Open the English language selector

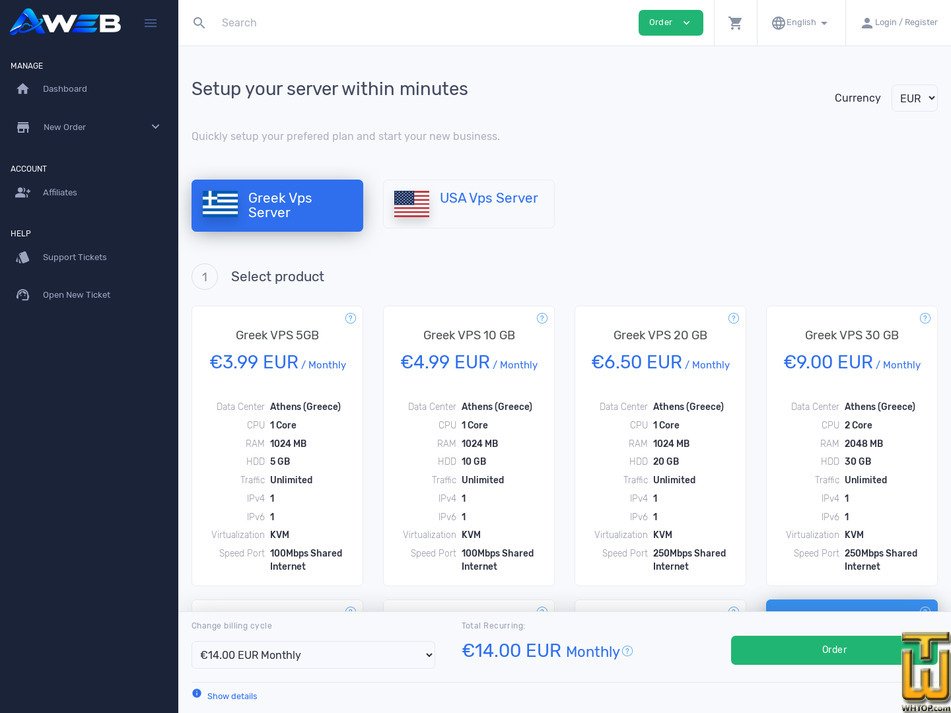[800, 23]
